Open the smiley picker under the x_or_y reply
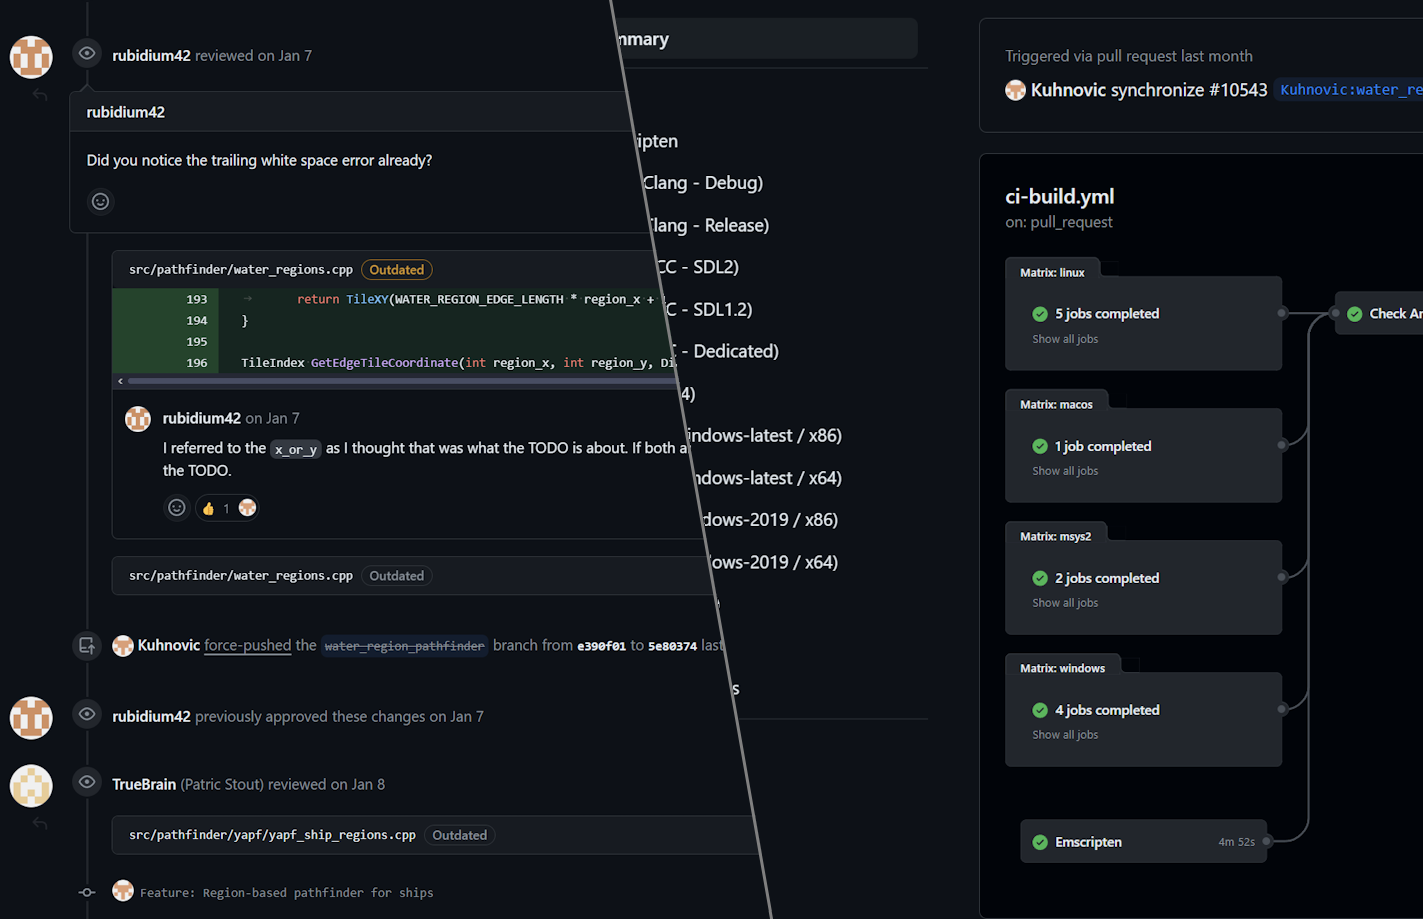1423x919 pixels. [177, 507]
